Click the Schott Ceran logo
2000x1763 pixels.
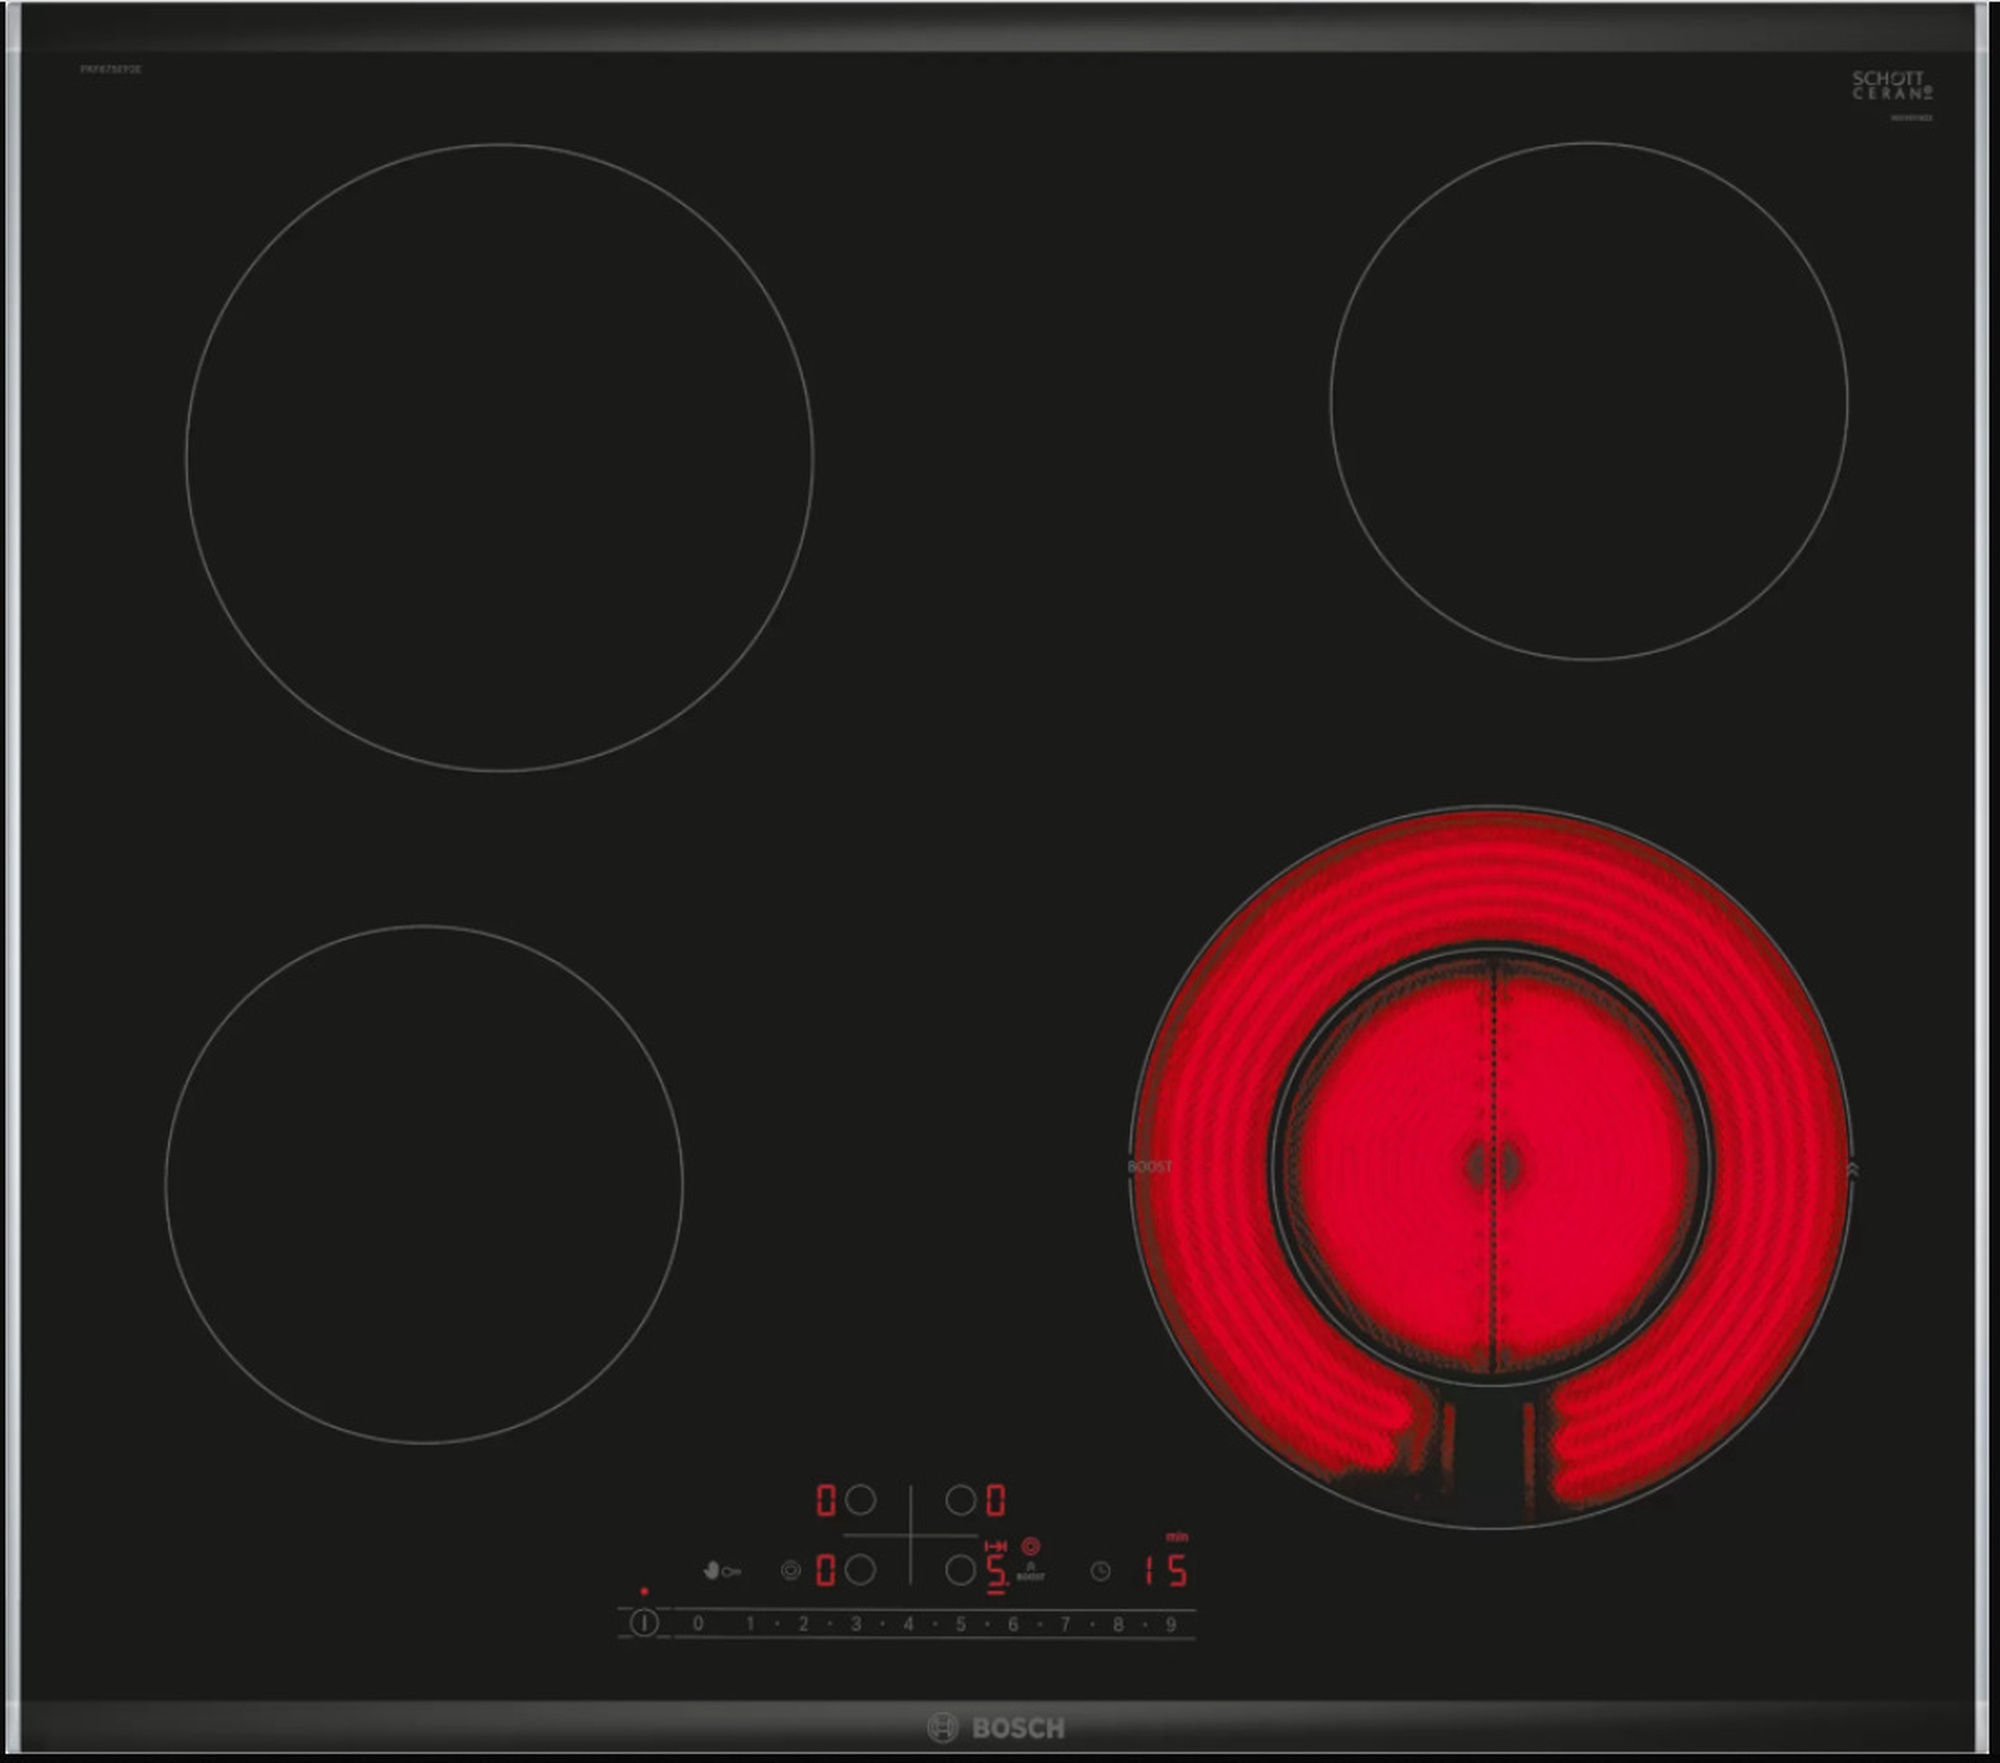point(1891,85)
